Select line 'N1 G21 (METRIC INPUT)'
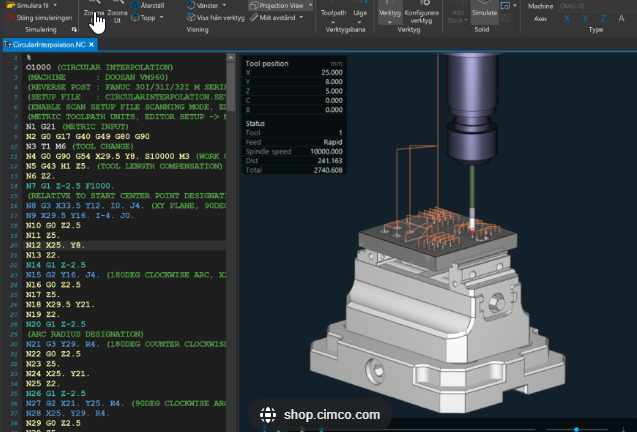The height and width of the screenshot is (432, 637). click(x=77, y=126)
